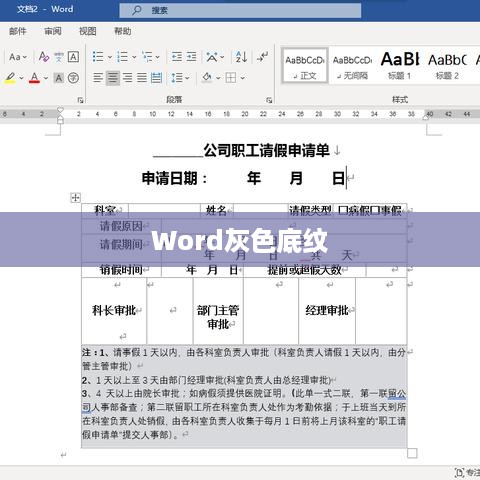Apply the 标题 1 style
This screenshot has width=480, height=480.
tap(400, 65)
